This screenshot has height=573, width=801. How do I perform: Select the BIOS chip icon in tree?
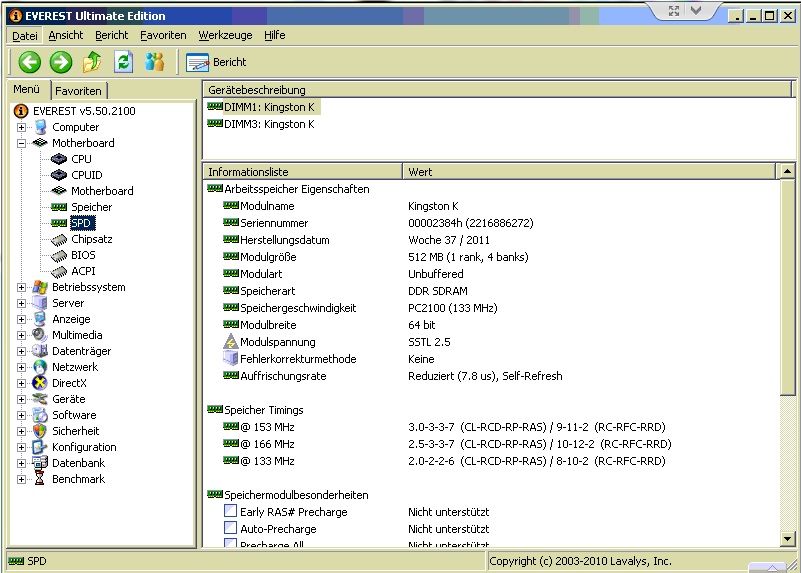pyautogui.click(x=59, y=255)
